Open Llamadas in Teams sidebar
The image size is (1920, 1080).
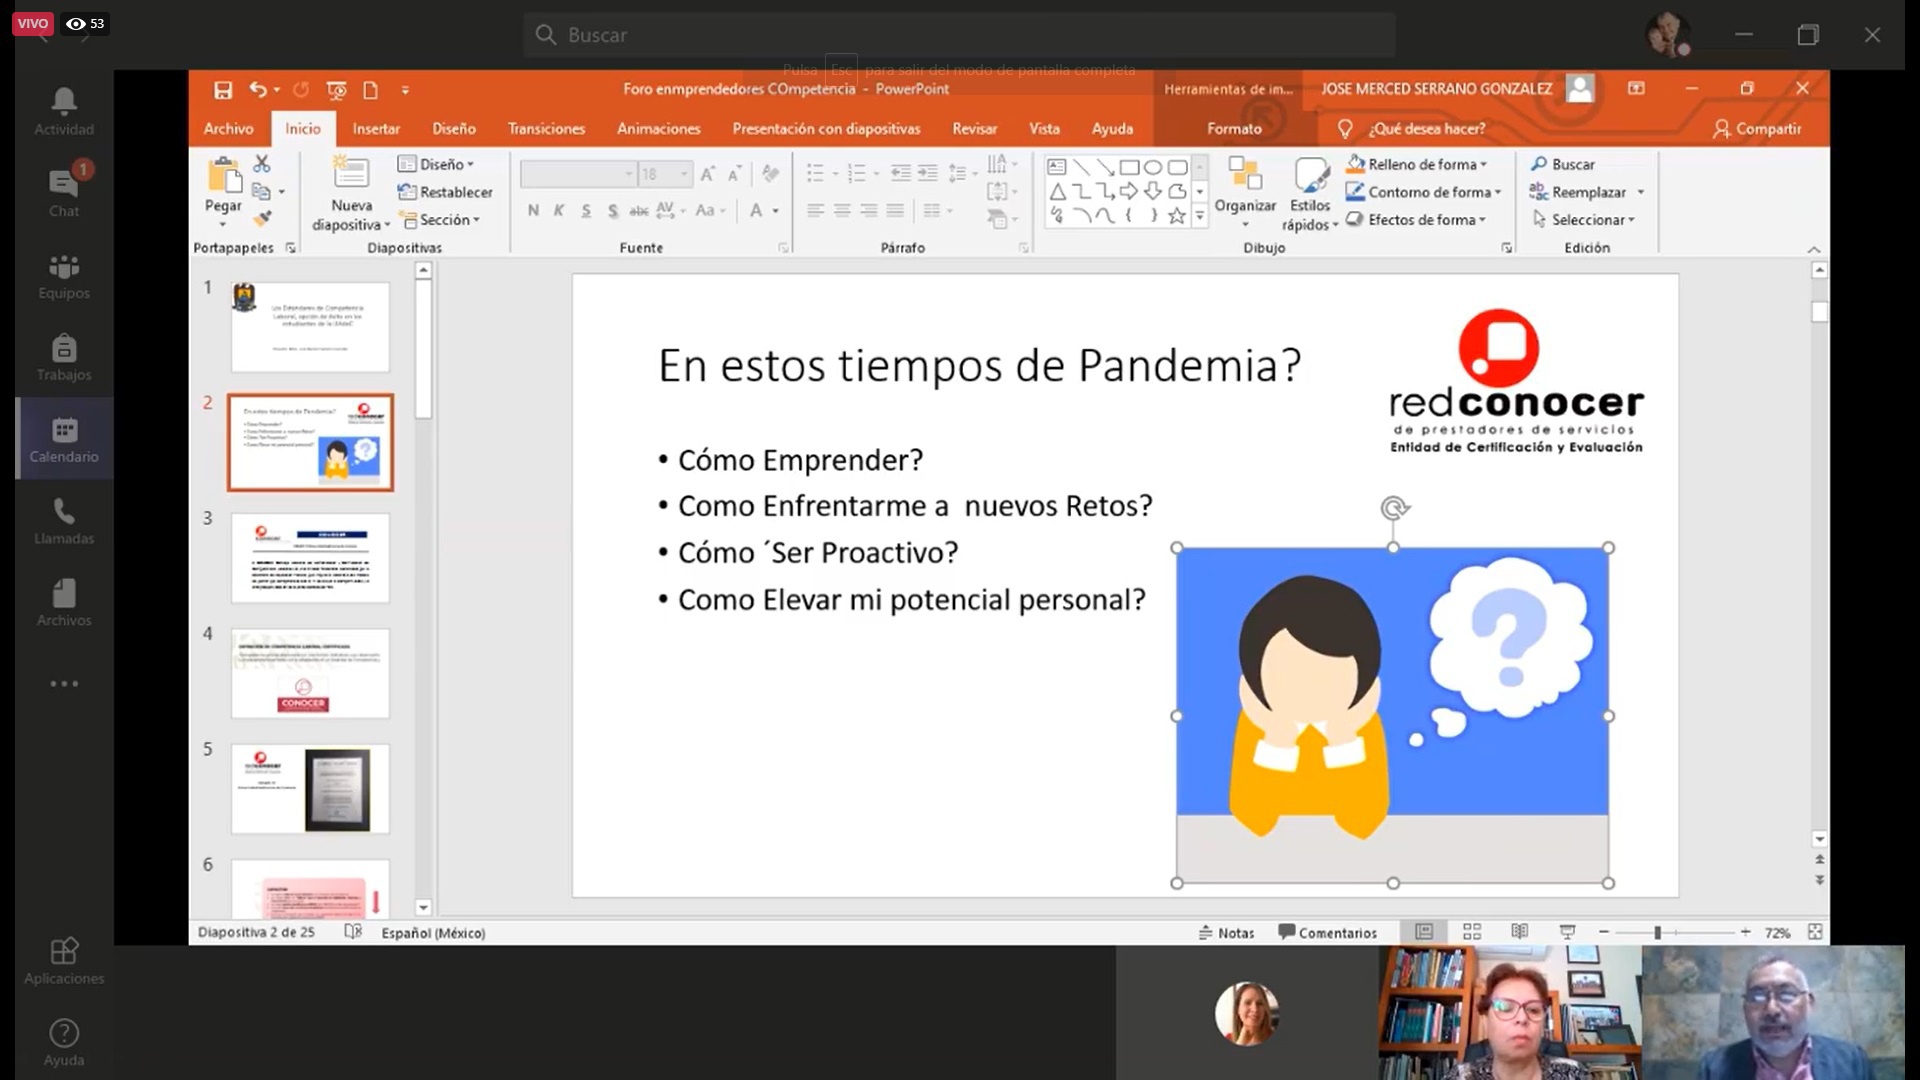(x=64, y=521)
